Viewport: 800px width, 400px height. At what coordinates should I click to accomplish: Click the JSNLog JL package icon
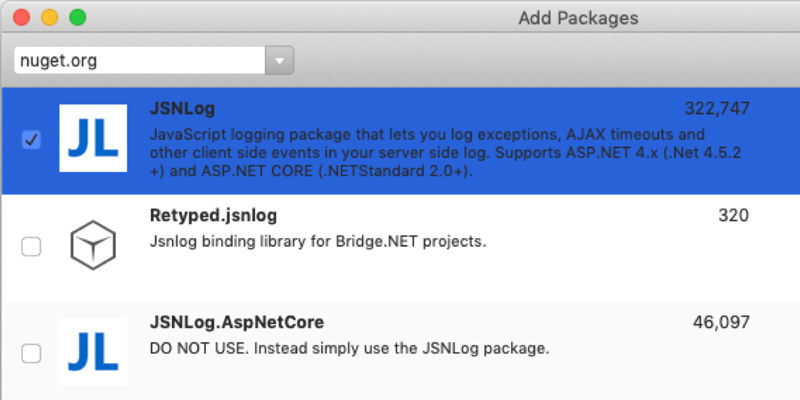tap(93, 138)
